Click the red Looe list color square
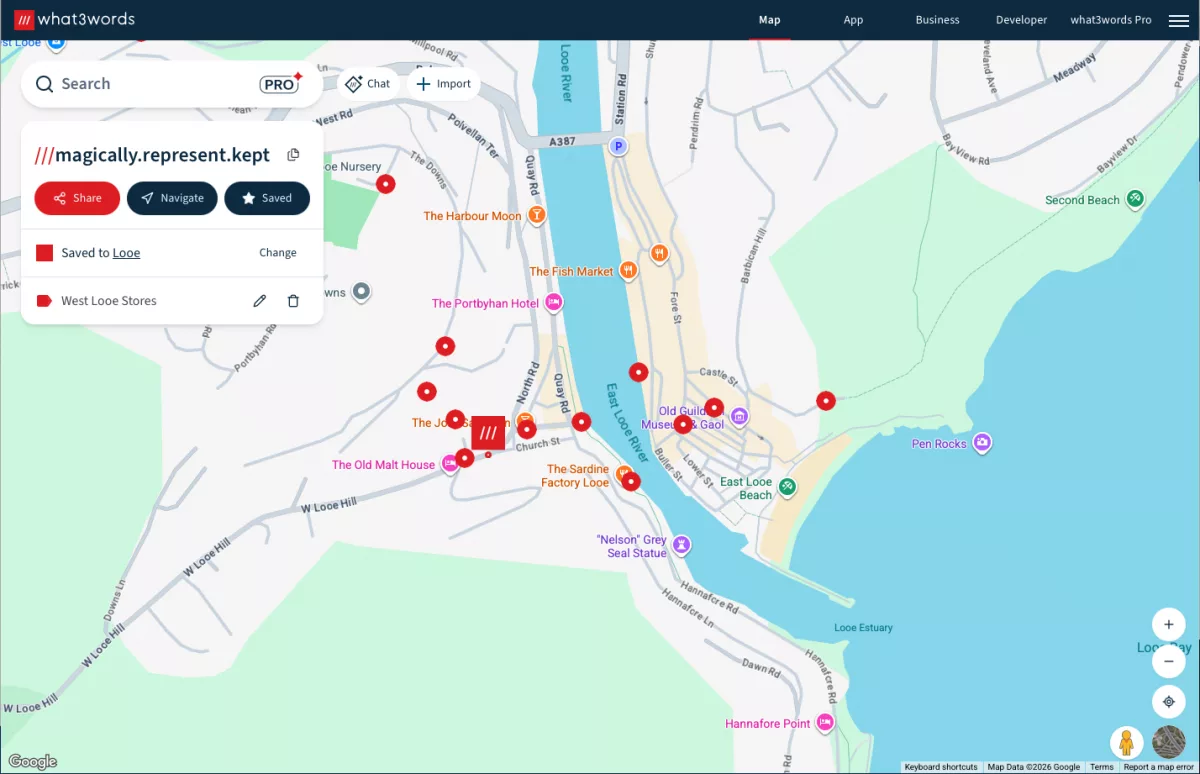 (x=44, y=253)
